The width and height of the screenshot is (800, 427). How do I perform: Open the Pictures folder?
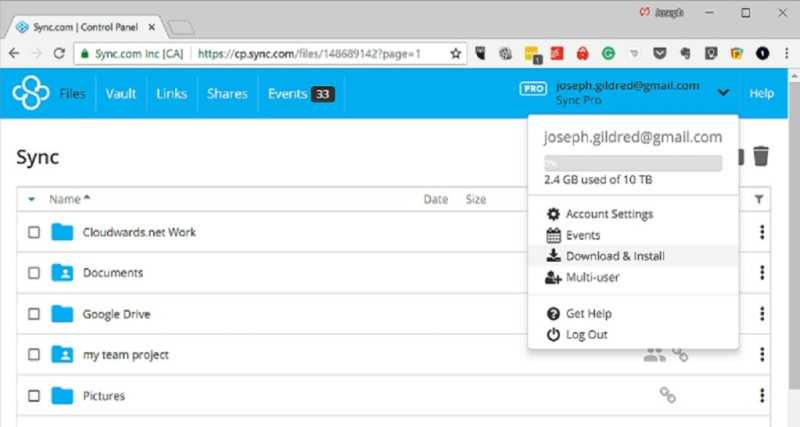click(x=104, y=396)
